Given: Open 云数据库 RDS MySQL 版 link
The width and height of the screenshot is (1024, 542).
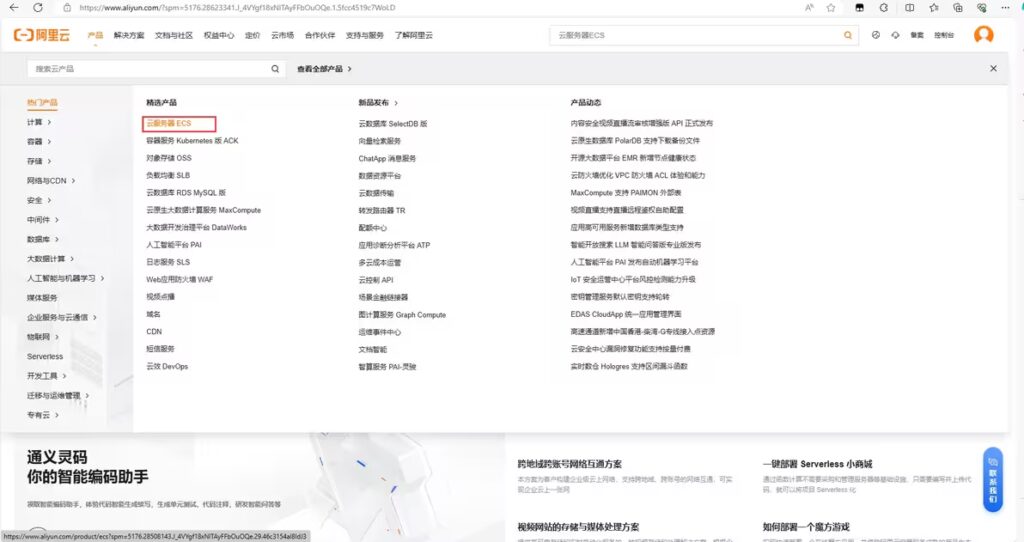Looking at the screenshot, I should point(185,193).
